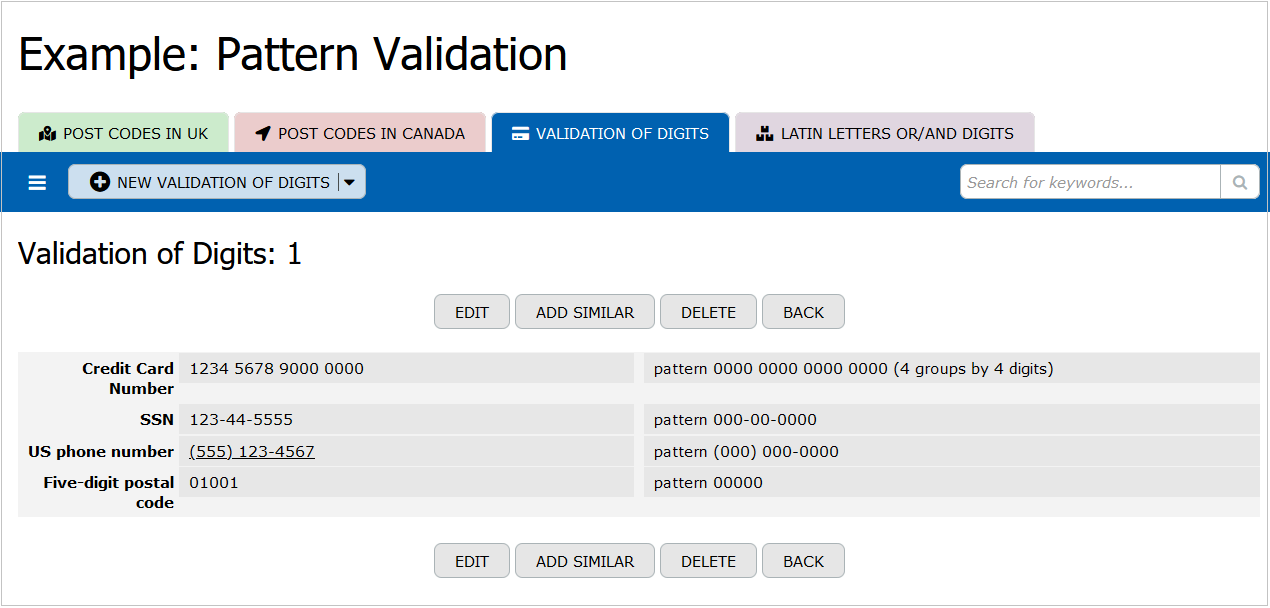This screenshot has width=1270, height=608.
Task: Select the VALIDATION OF DIGITS tab
Action: 610,132
